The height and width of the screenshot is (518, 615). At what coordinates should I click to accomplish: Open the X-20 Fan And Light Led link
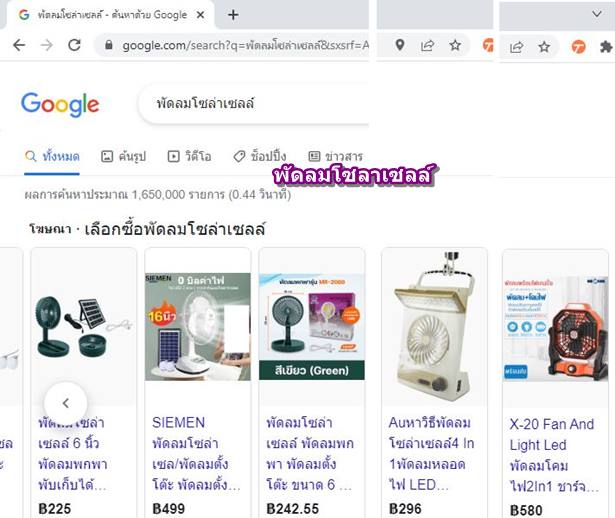[x=554, y=455]
